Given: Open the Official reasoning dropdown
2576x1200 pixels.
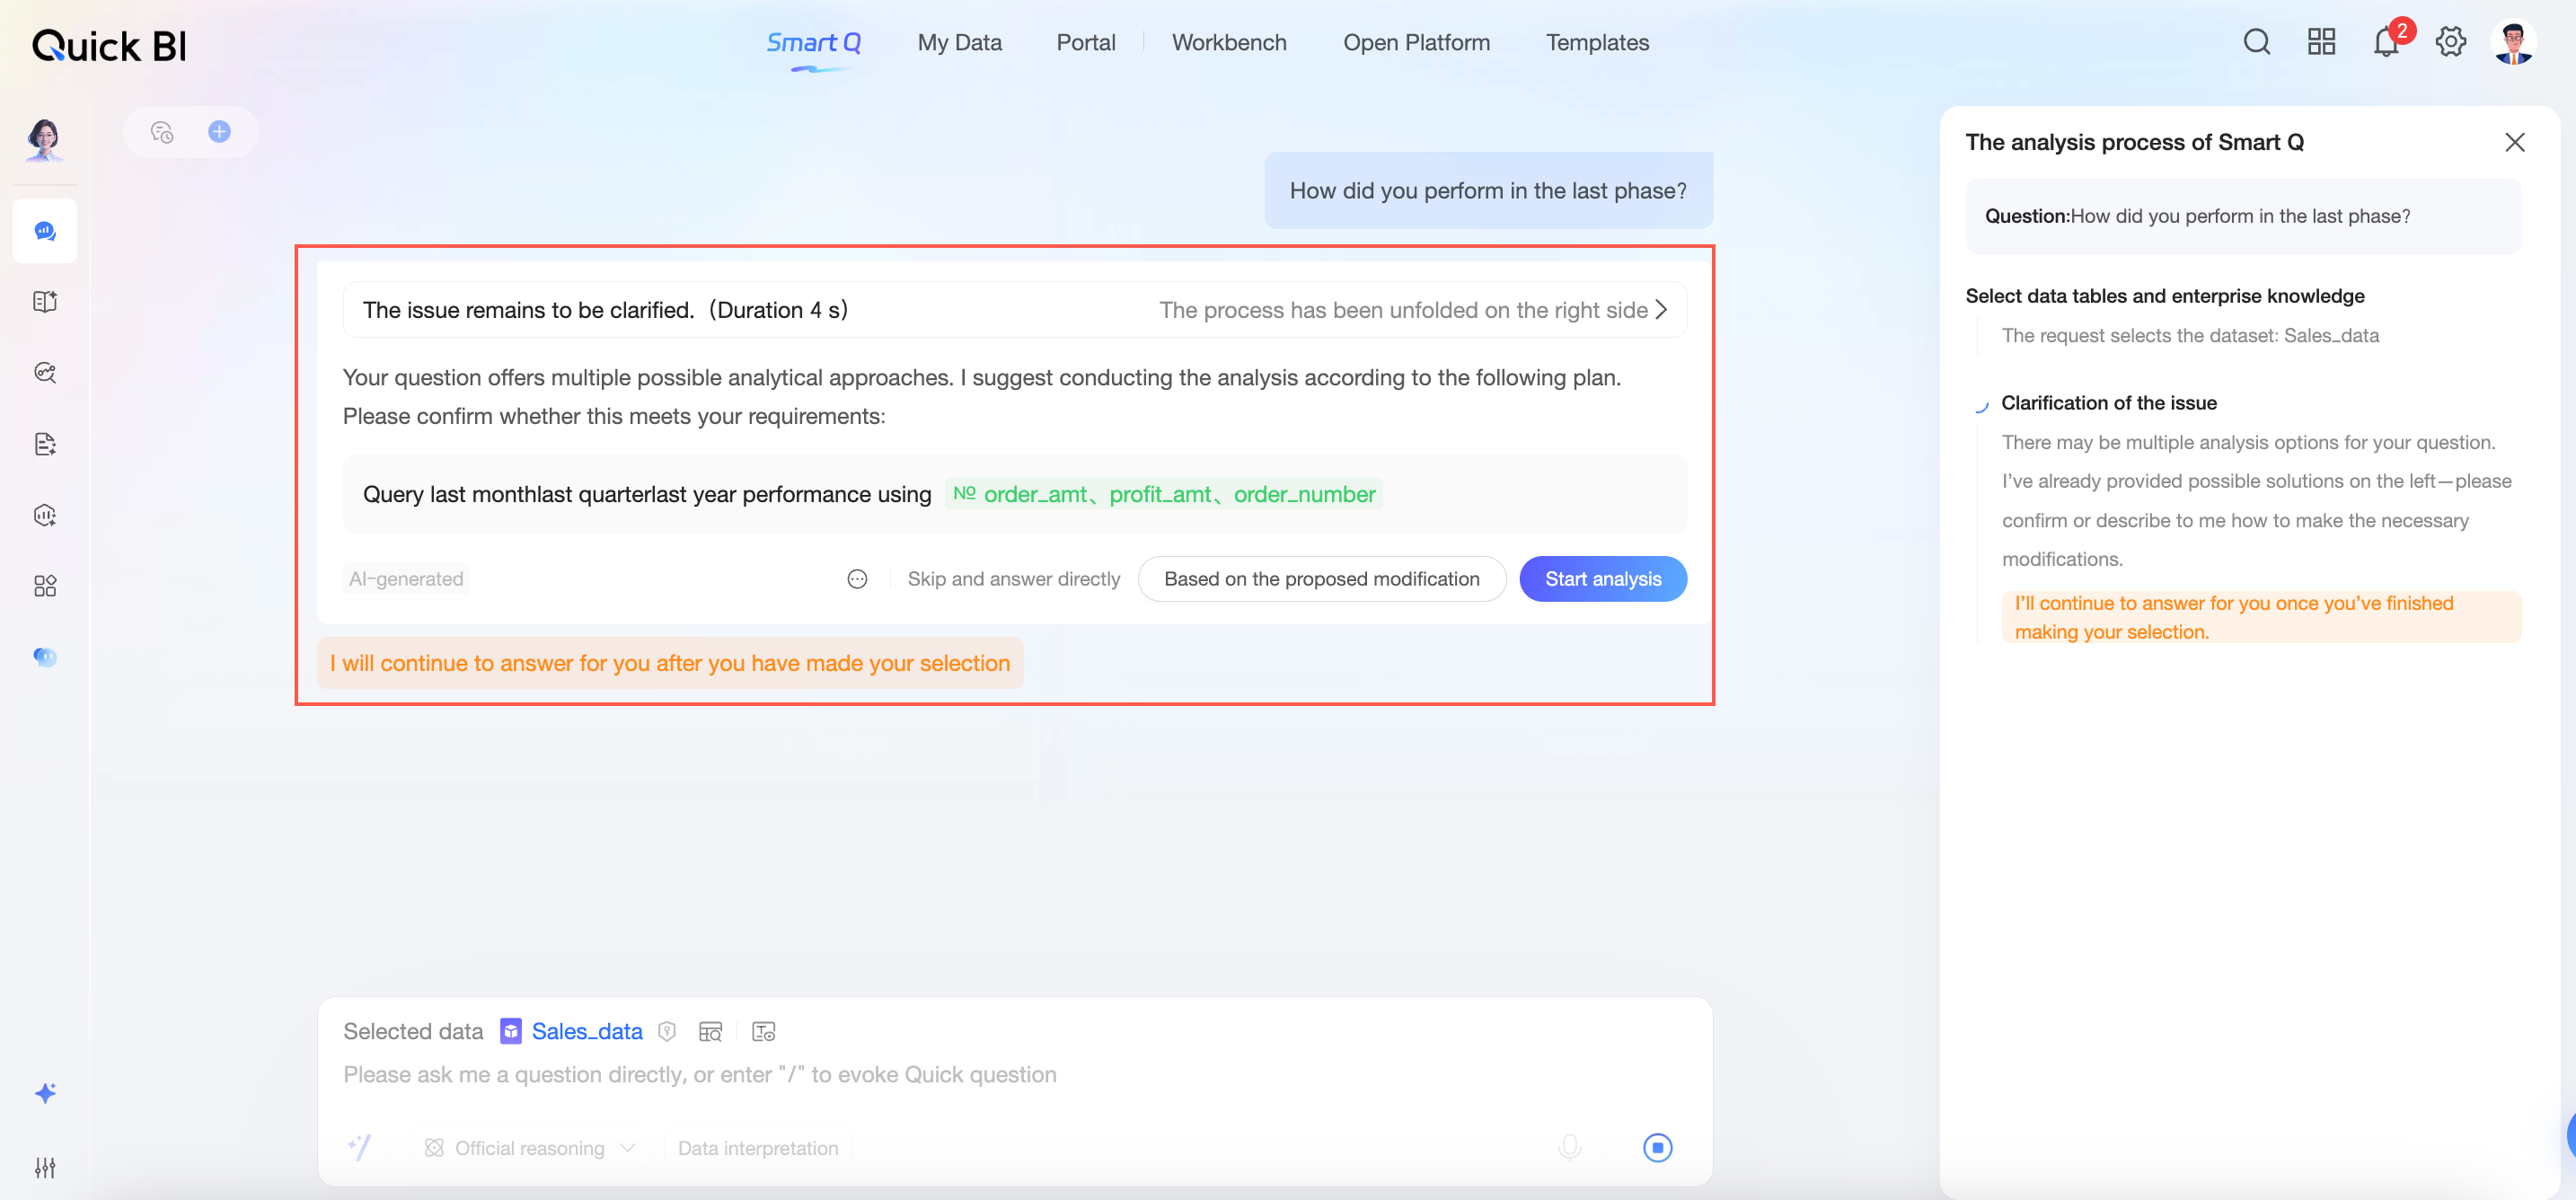Looking at the screenshot, I should [530, 1148].
